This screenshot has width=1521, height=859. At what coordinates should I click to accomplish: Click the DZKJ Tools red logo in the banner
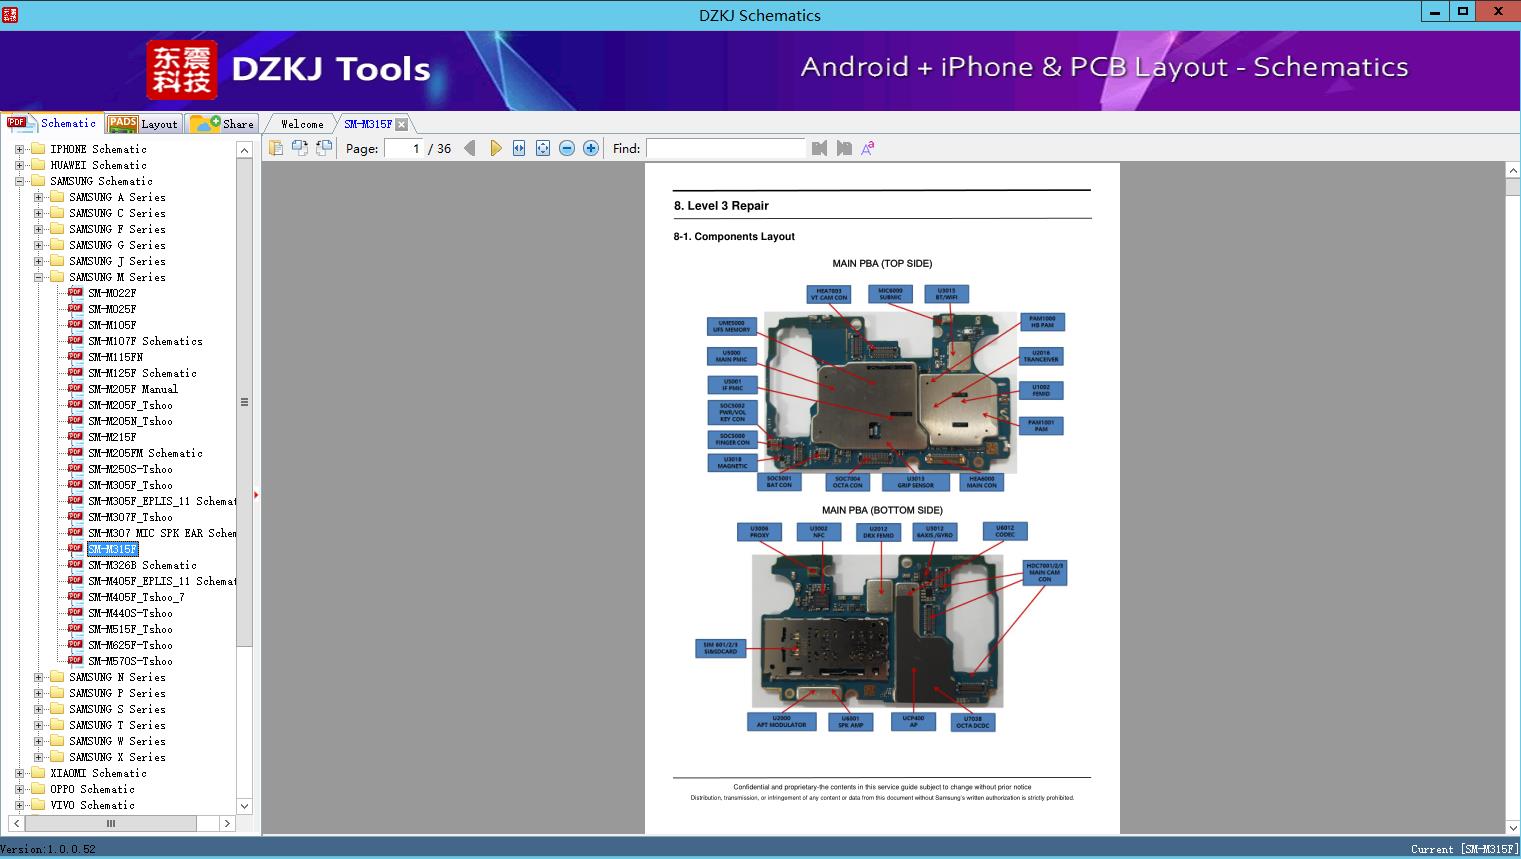click(x=181, y=70)
